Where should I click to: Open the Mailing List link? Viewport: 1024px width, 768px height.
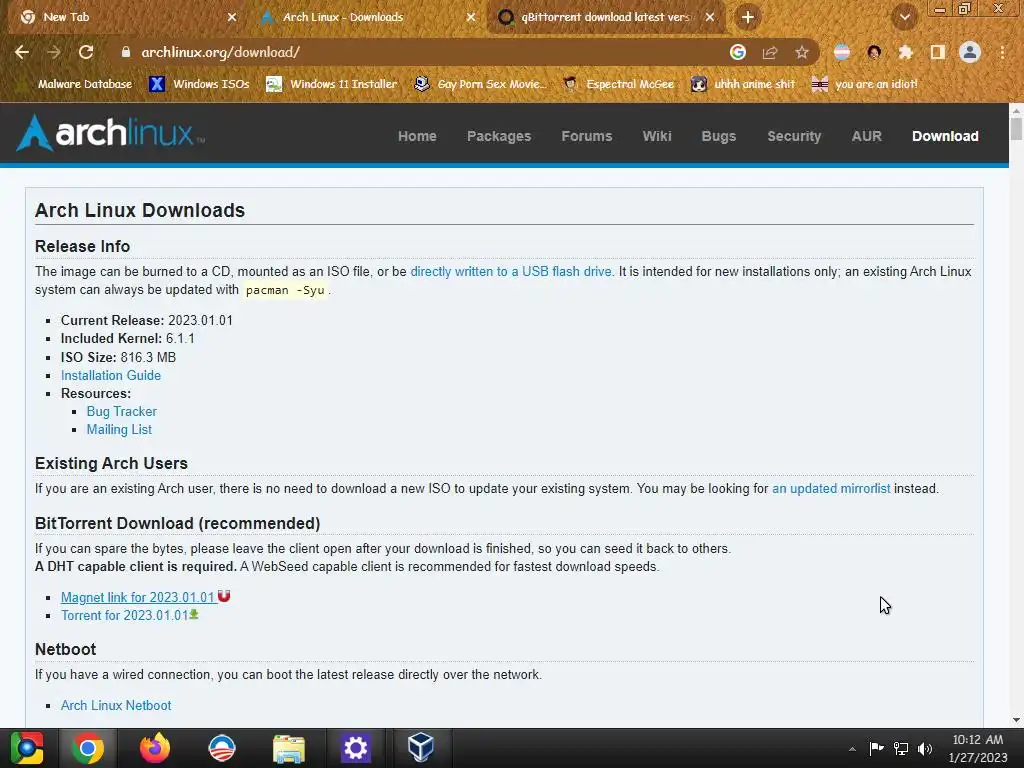click(119, 430)
